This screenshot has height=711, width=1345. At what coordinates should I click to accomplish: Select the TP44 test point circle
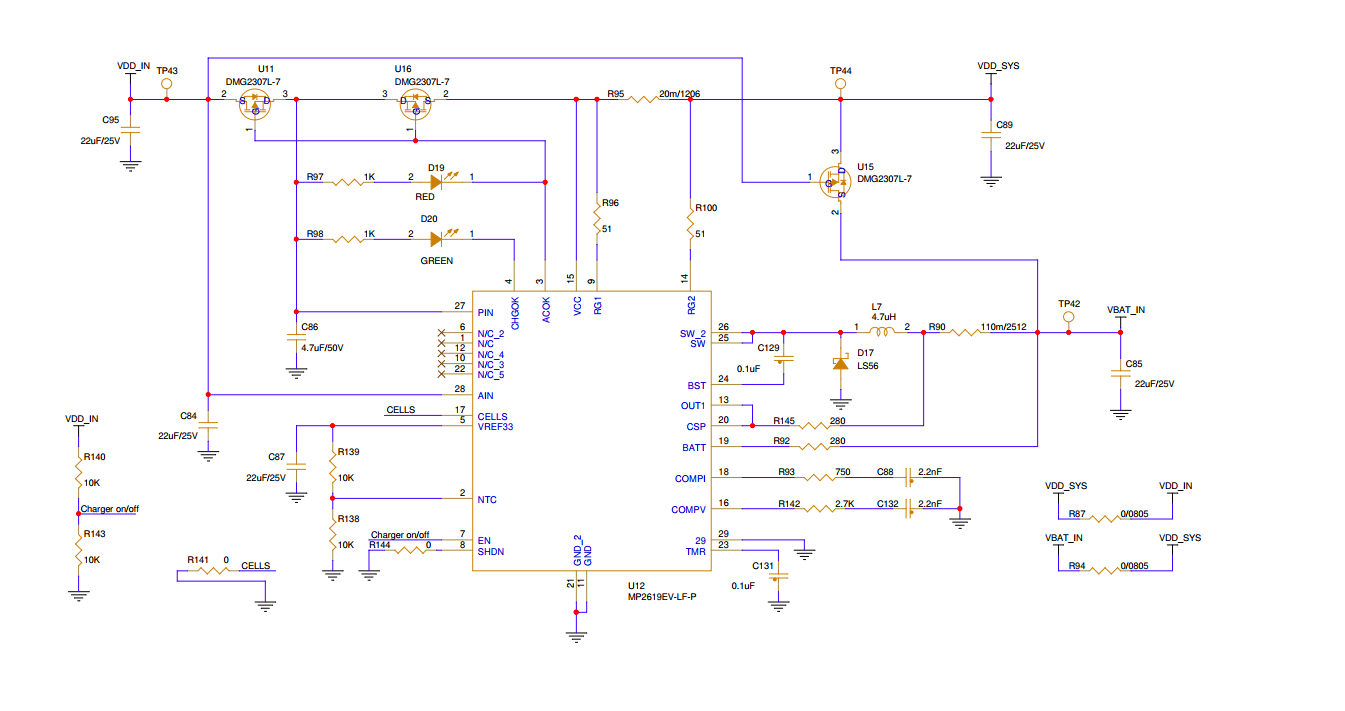click(840, 87)
